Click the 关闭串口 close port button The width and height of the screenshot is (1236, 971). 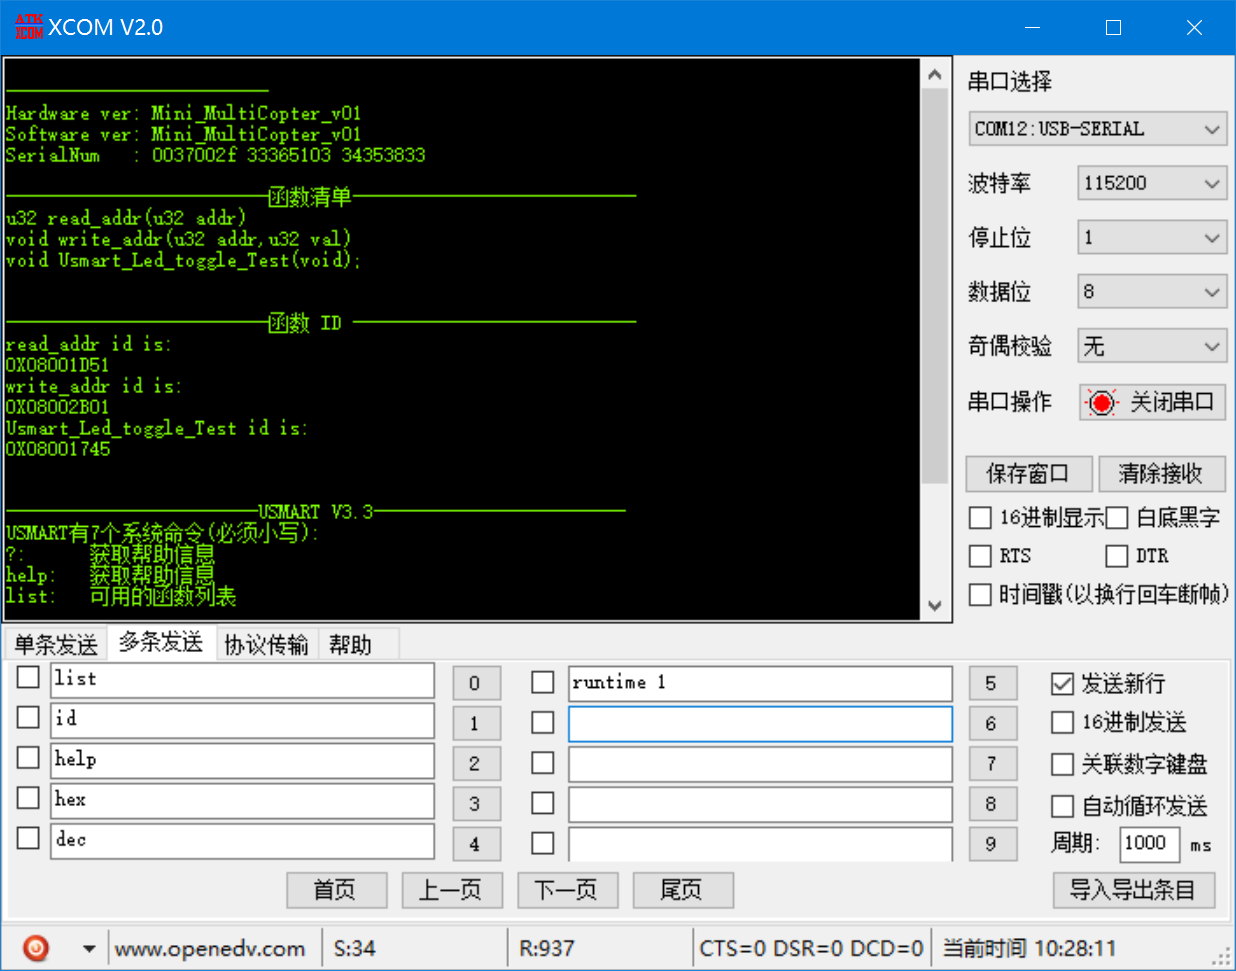[1152, 402]
